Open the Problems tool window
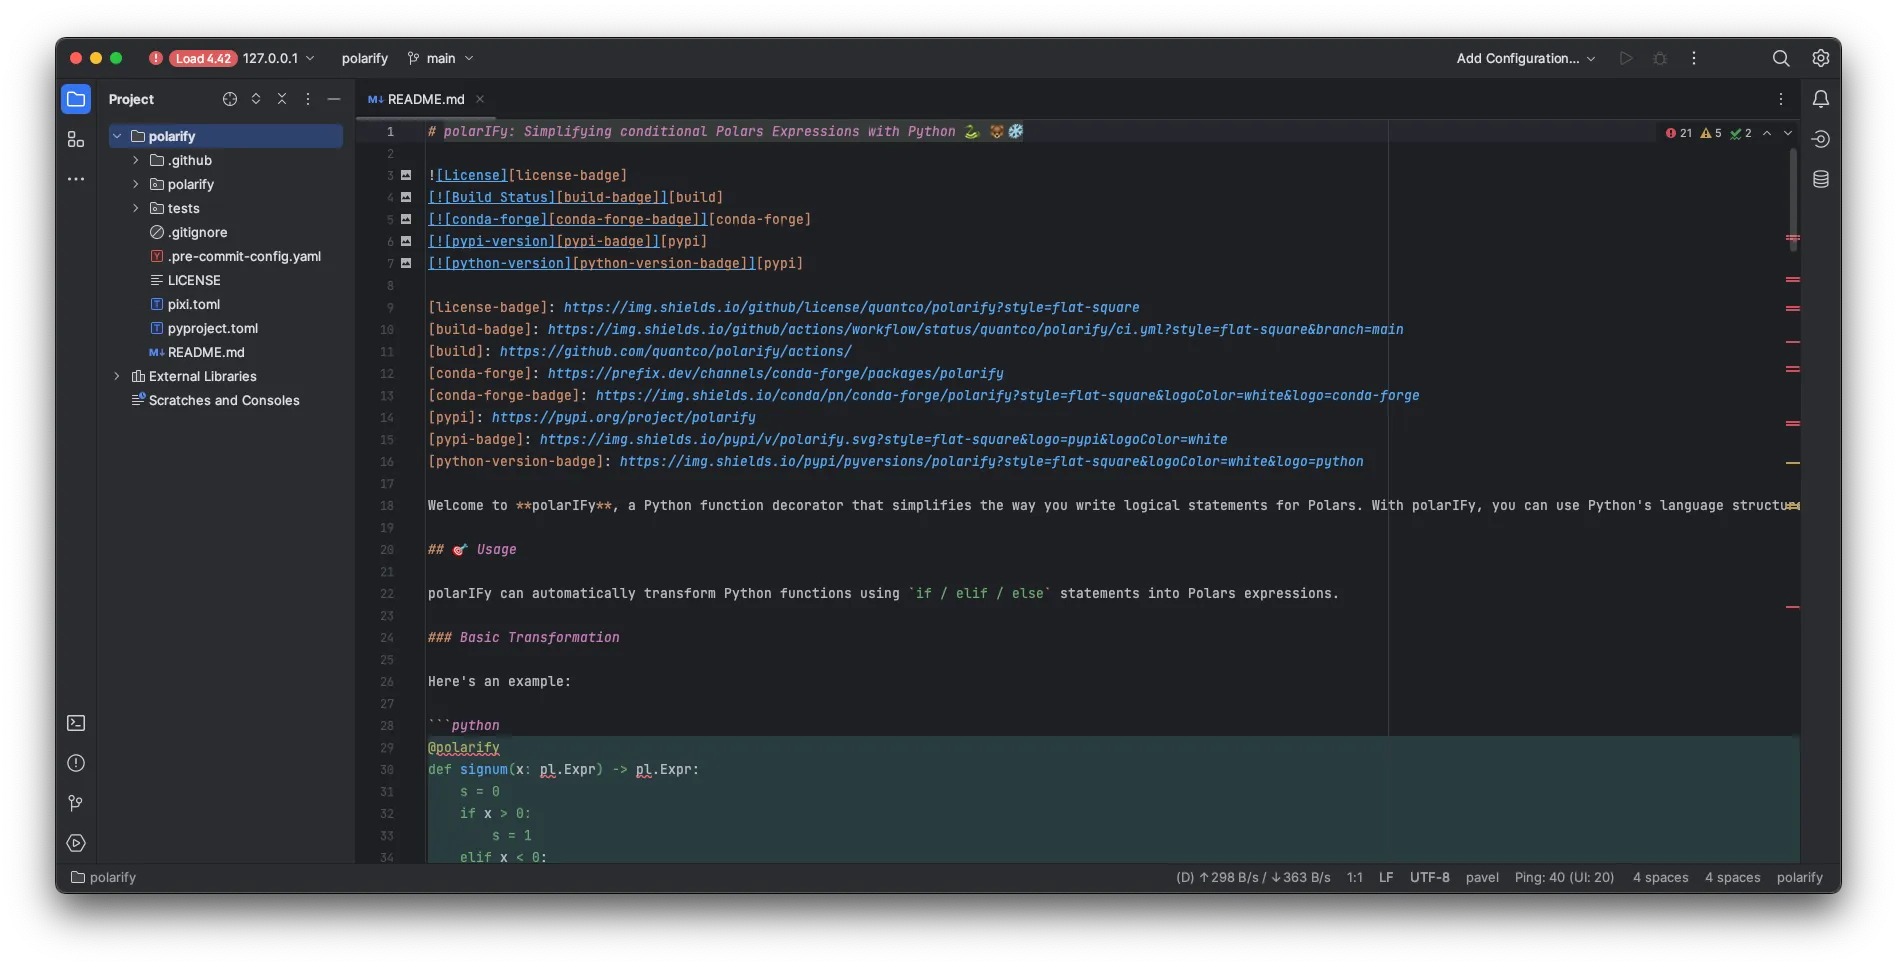 (76, 763)
